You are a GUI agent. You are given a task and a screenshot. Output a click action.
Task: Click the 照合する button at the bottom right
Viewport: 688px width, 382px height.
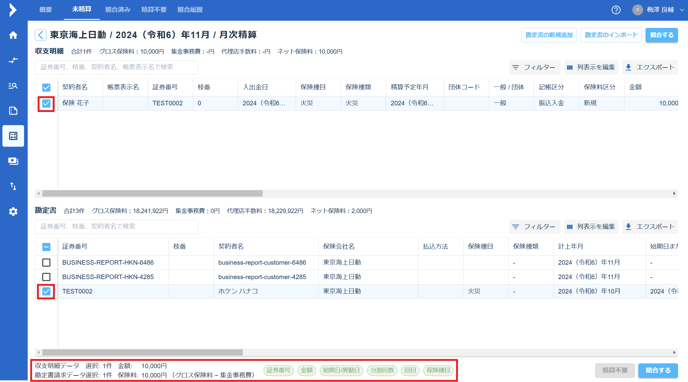point(658,371)
